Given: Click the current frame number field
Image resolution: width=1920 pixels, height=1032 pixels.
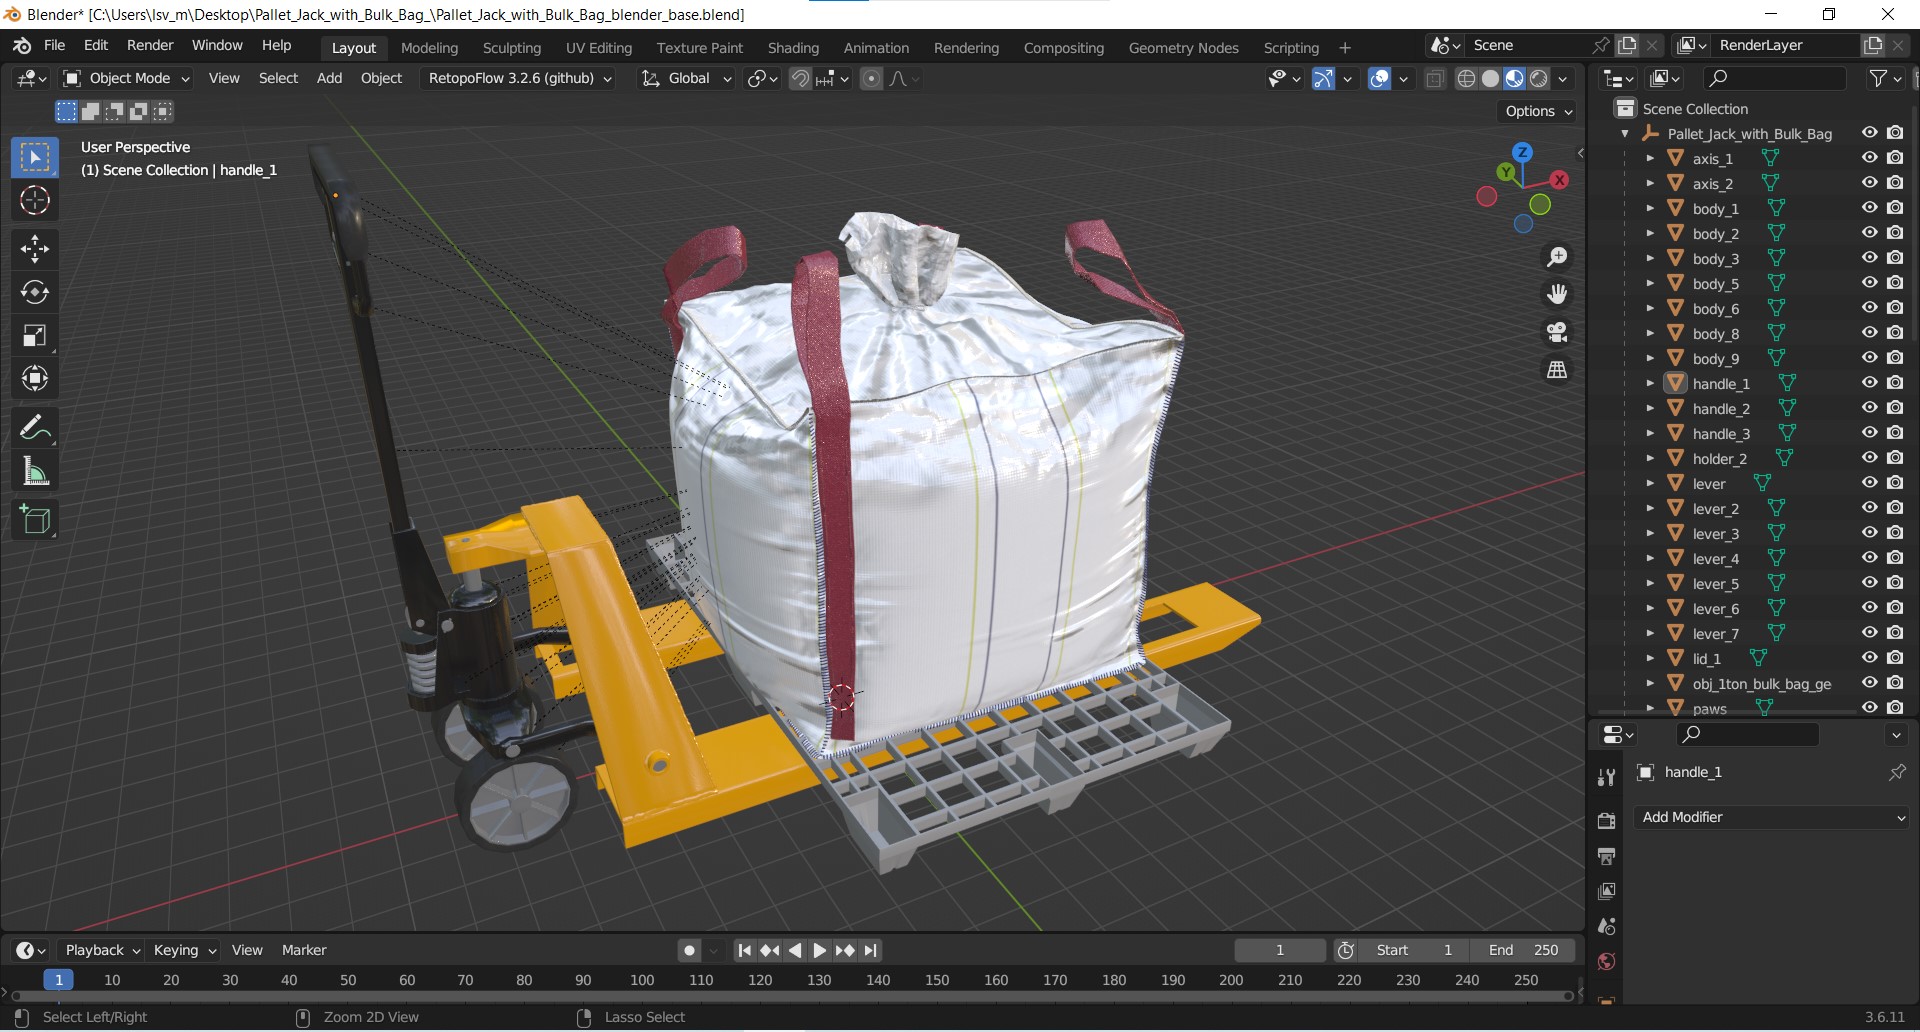Looking at the screenshot, I should click(x=1280, y=950).
